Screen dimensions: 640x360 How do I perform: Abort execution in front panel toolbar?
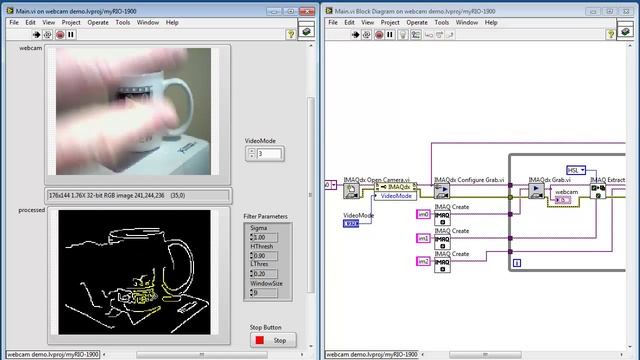pos(60,35)
